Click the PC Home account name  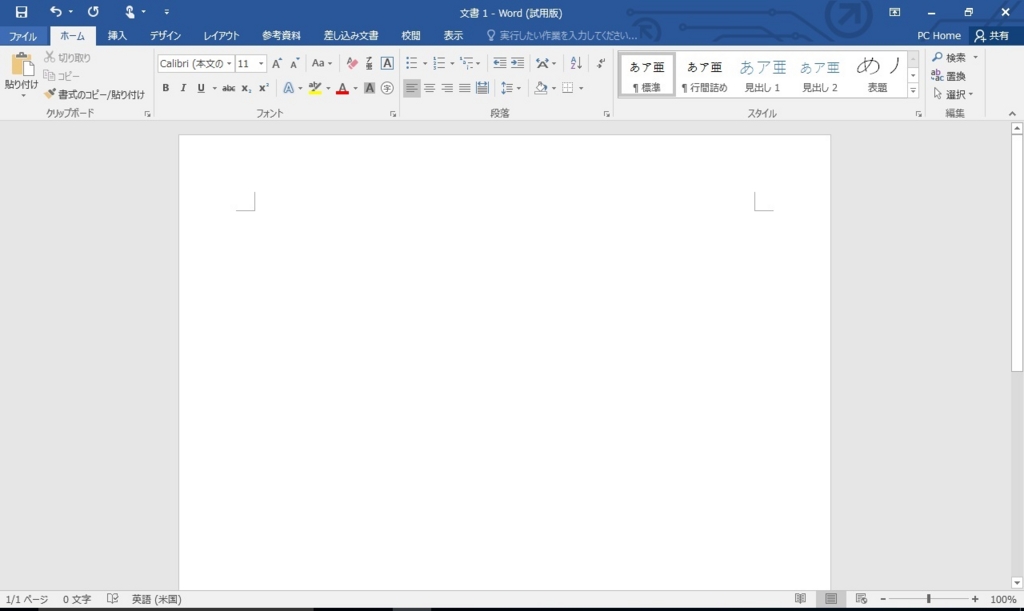[938, 35]
